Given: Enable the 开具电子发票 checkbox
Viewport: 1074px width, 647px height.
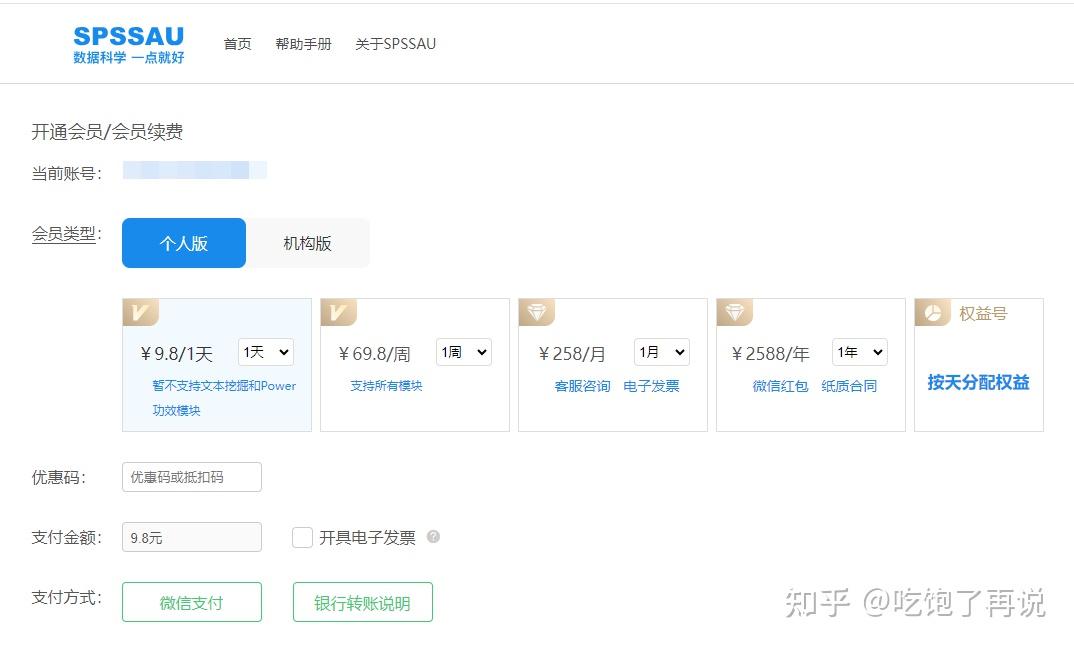Looking at the screenshot, I should click(x=302, y=537).
